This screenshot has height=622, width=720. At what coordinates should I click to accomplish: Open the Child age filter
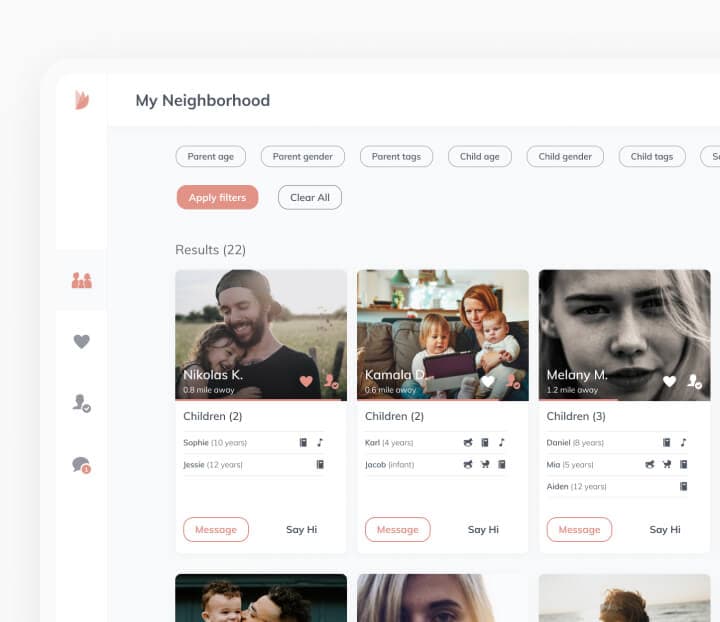point(479,157)
